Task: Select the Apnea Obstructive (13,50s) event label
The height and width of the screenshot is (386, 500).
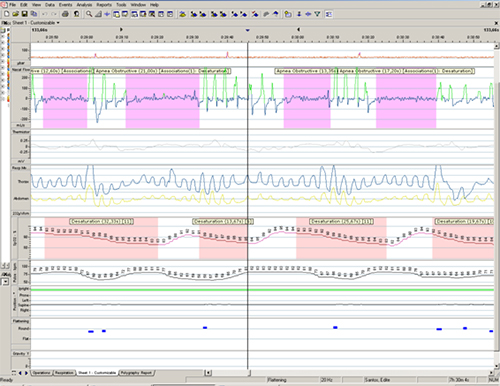Action: (306, 71)
